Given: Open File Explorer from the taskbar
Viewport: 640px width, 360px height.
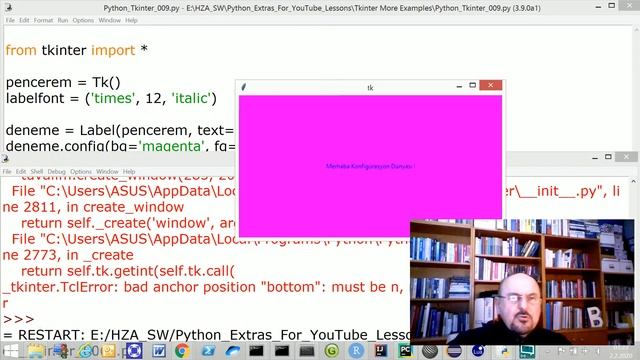Looking at the screenshot, I should (36, 351).
